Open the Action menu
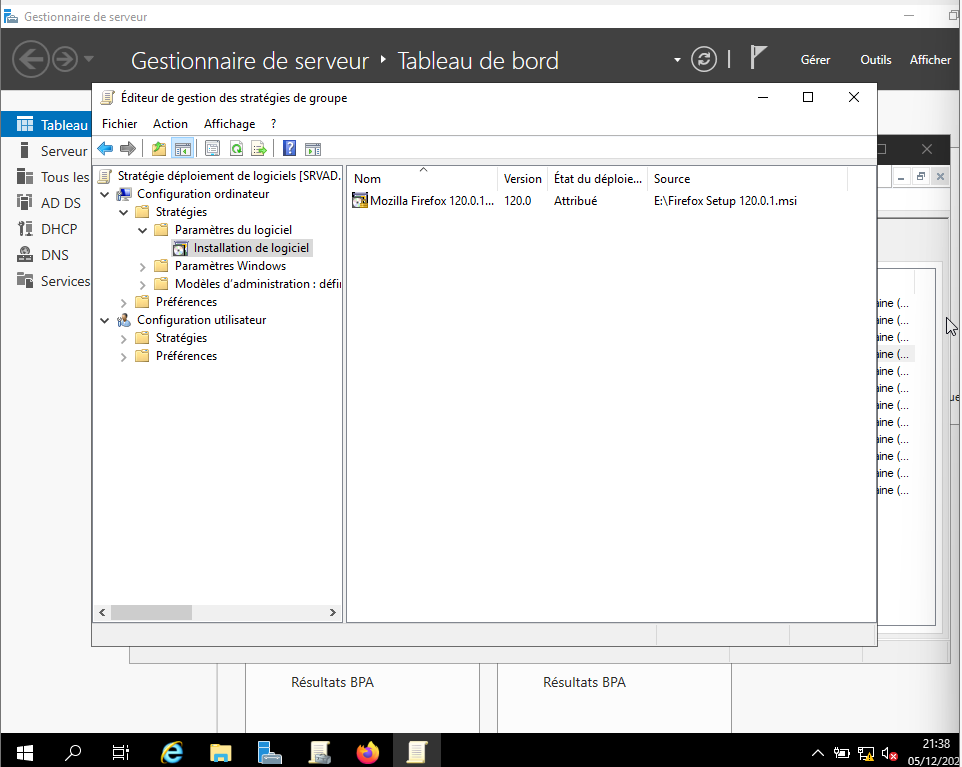Image resolution: width=962 pixels, height=767 pixels. click(x=170, y=124)
